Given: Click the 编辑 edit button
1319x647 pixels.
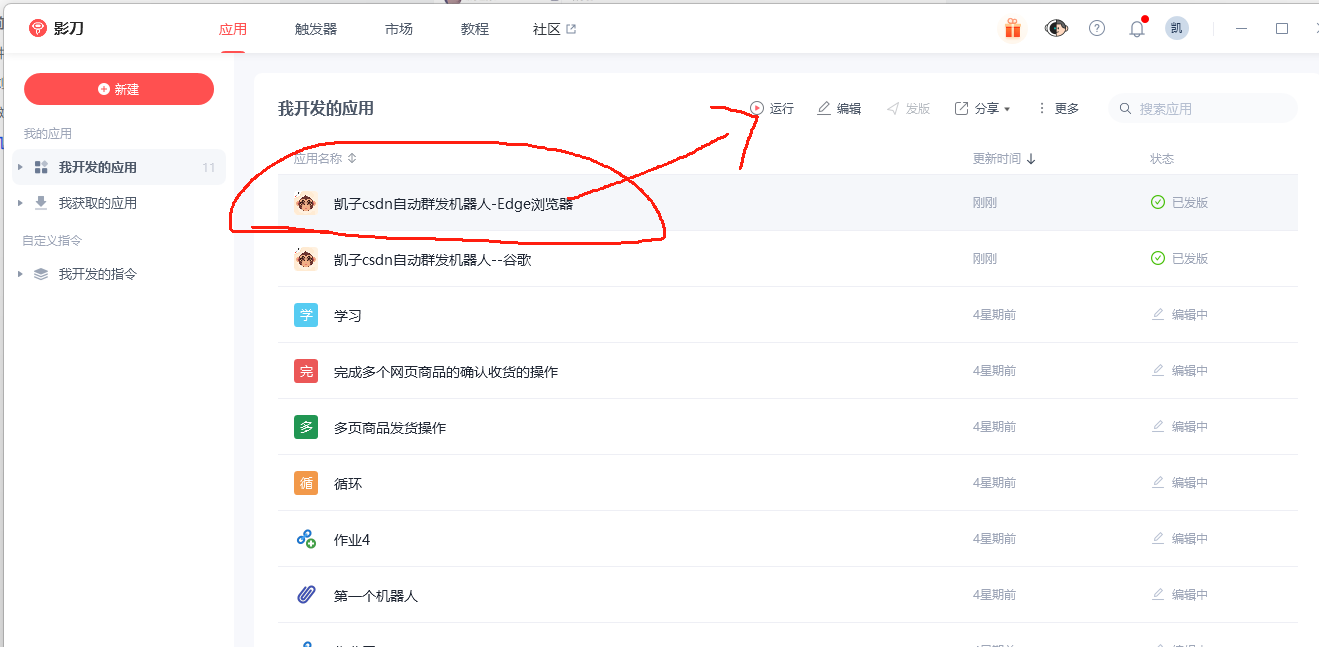Looking at the screenshot, I should (839, 108).
